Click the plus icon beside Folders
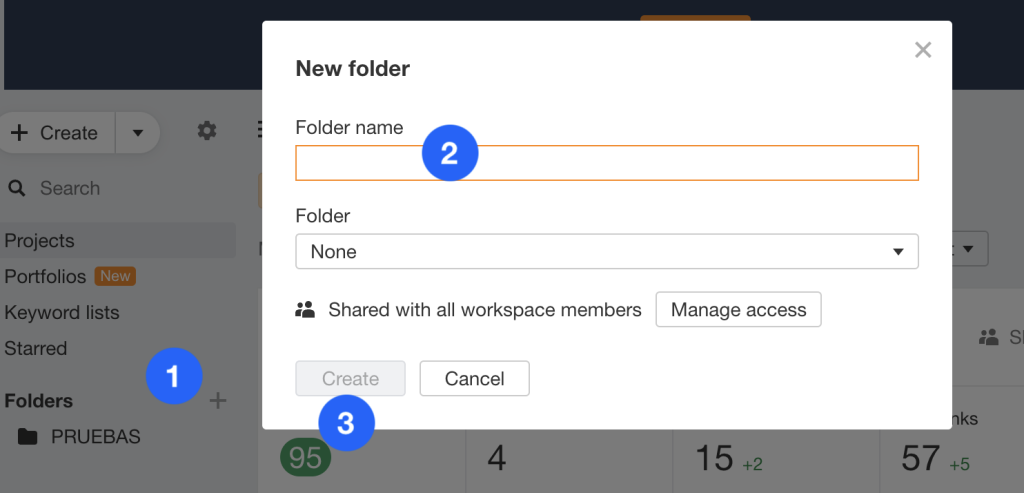 coord(218,401)
